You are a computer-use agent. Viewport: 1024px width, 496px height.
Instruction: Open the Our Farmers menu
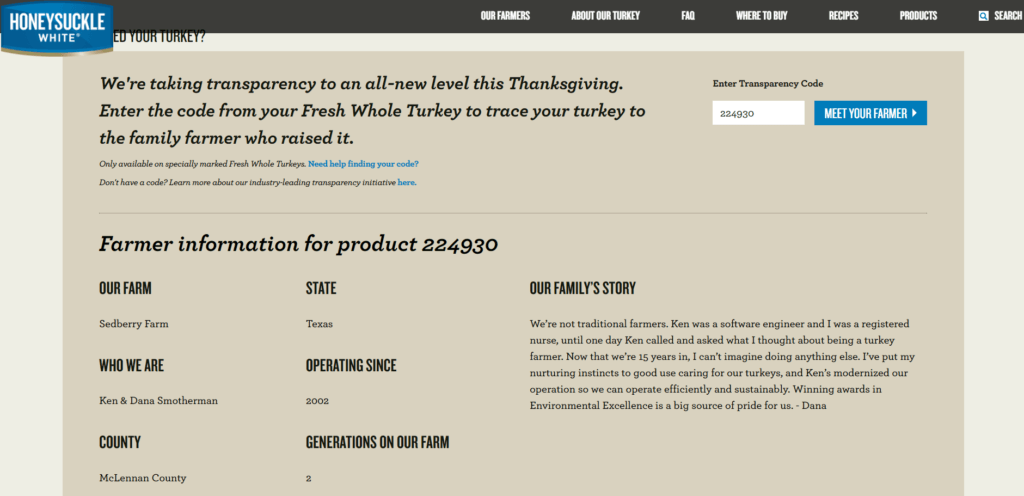pos(505,16)
